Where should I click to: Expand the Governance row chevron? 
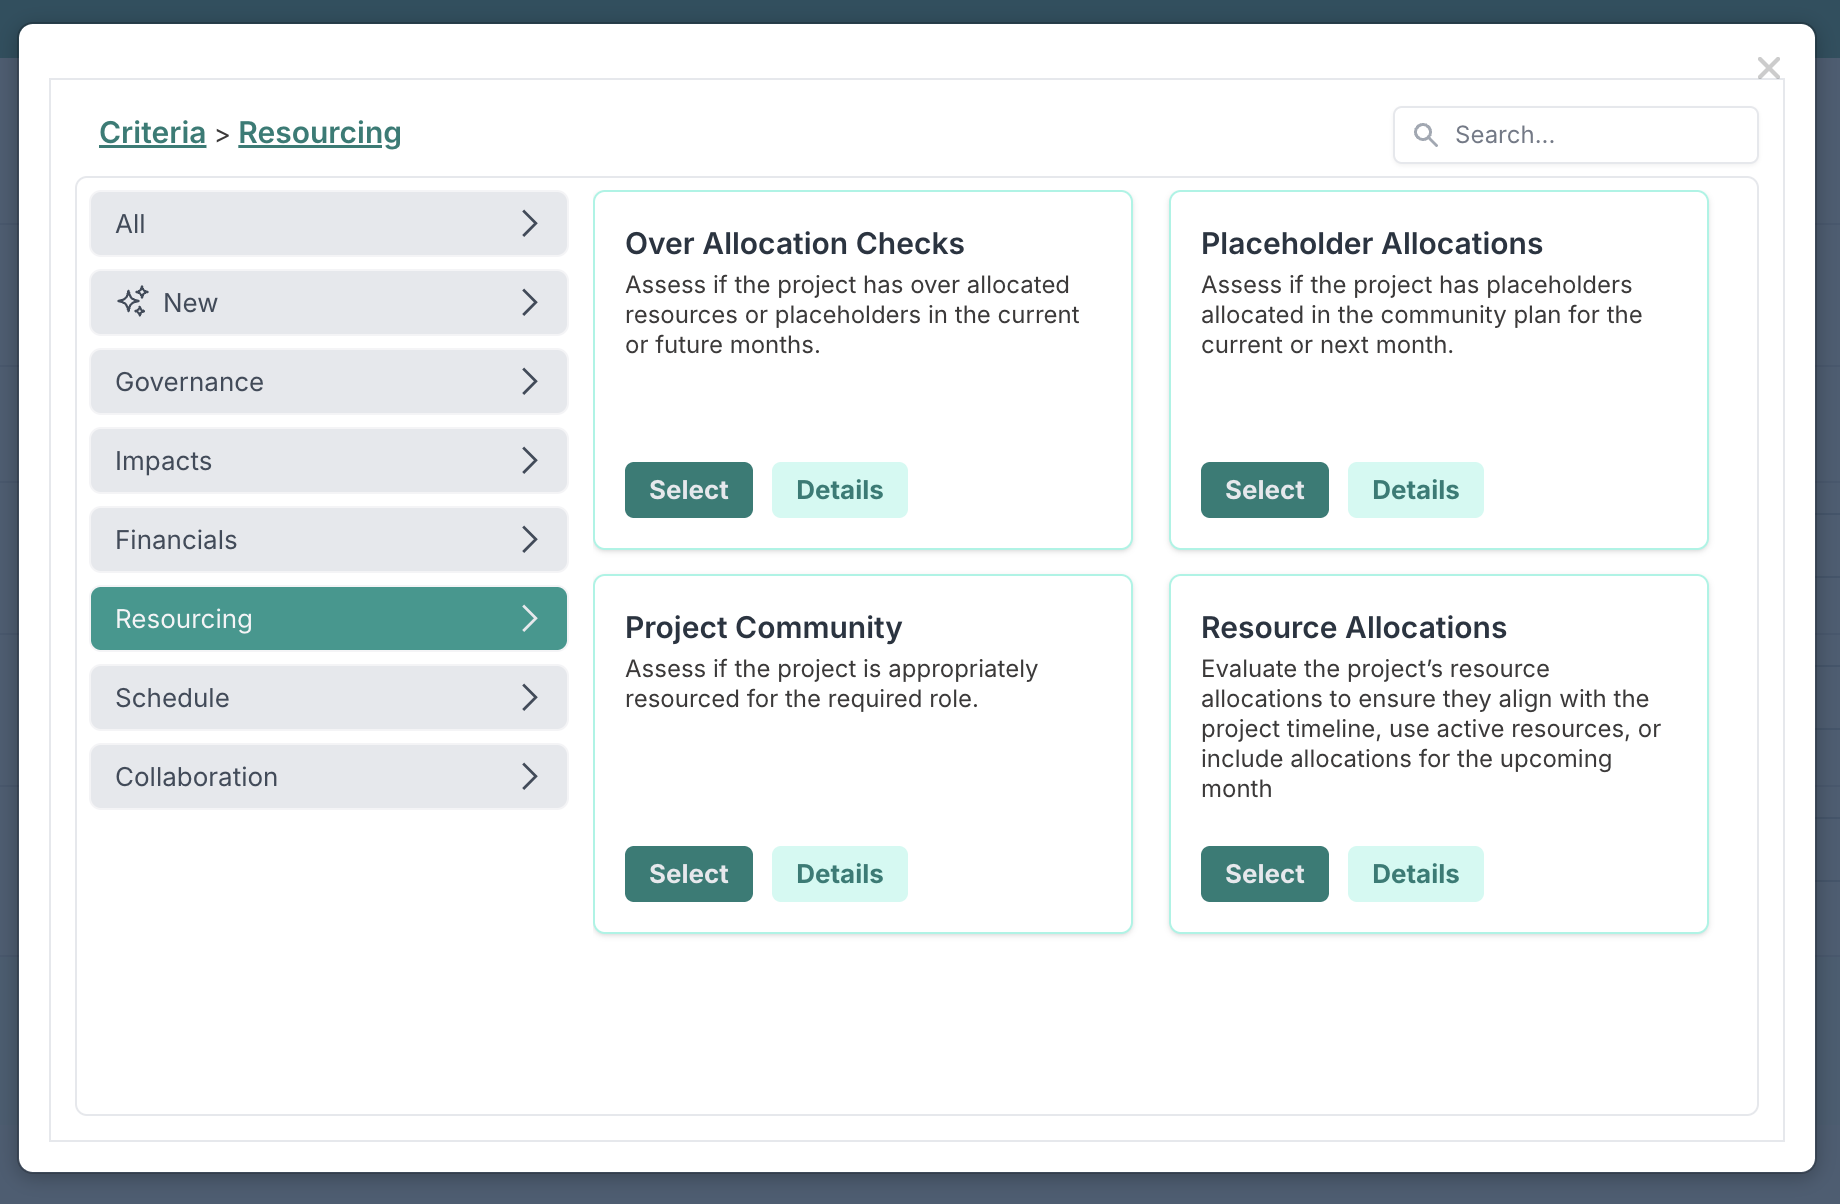(530, 382)
